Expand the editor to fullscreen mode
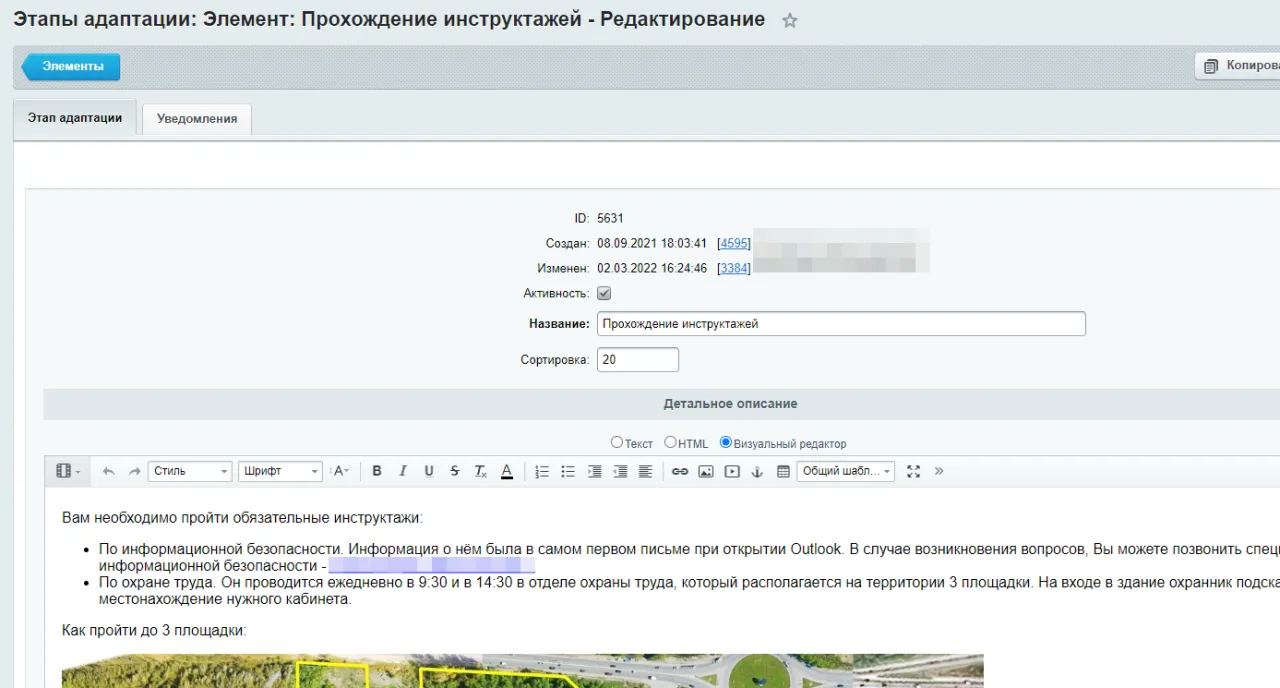 tap(913, 471)
